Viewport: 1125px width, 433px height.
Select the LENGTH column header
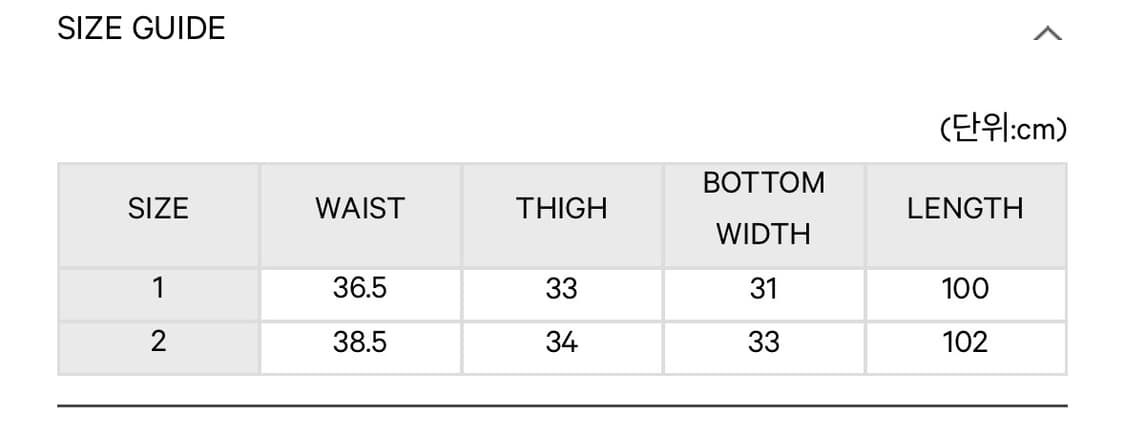965,209
